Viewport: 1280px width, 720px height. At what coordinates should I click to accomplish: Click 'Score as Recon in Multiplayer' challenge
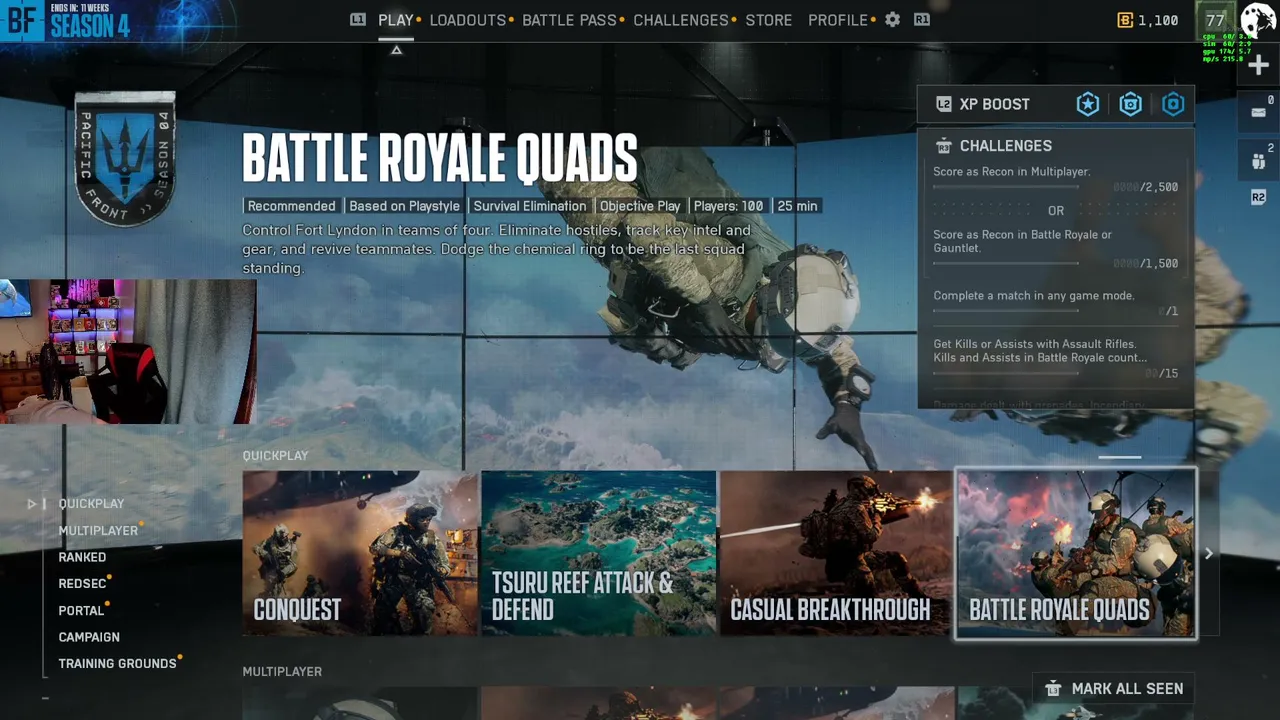[1012, 172]
